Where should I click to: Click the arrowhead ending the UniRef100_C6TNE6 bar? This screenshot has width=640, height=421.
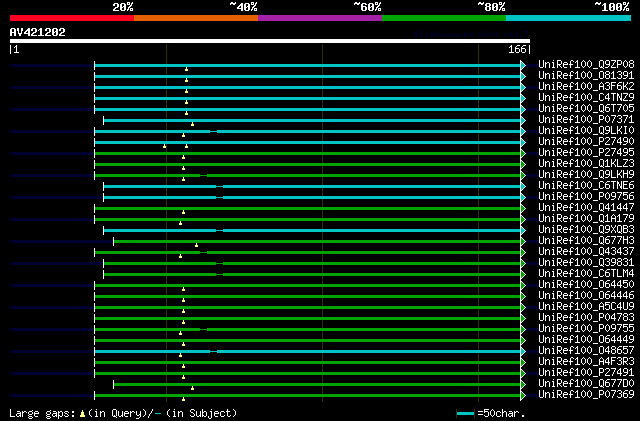(523, 187)
